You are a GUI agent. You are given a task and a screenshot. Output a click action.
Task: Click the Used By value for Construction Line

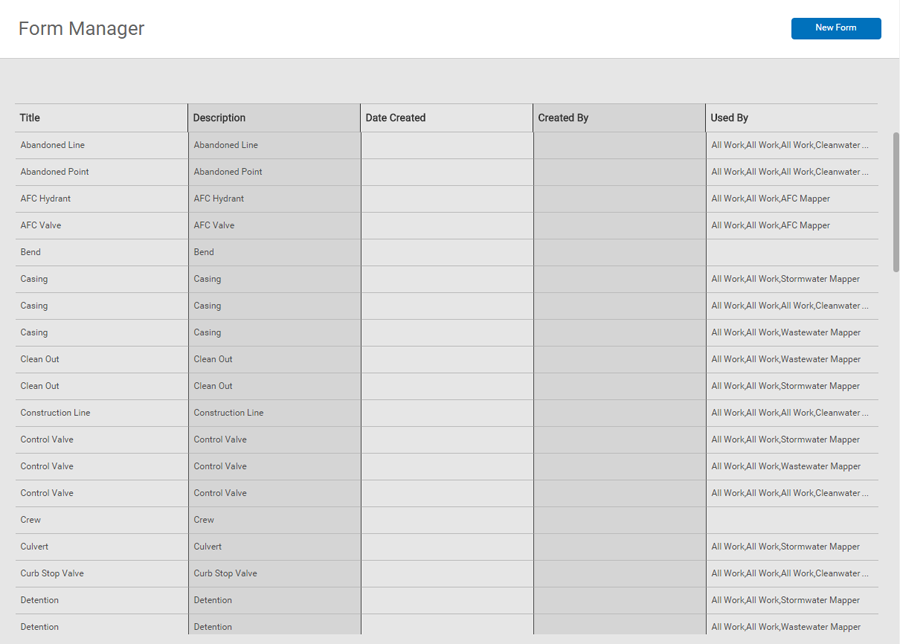pyautogui.click(x=790, y=413)
